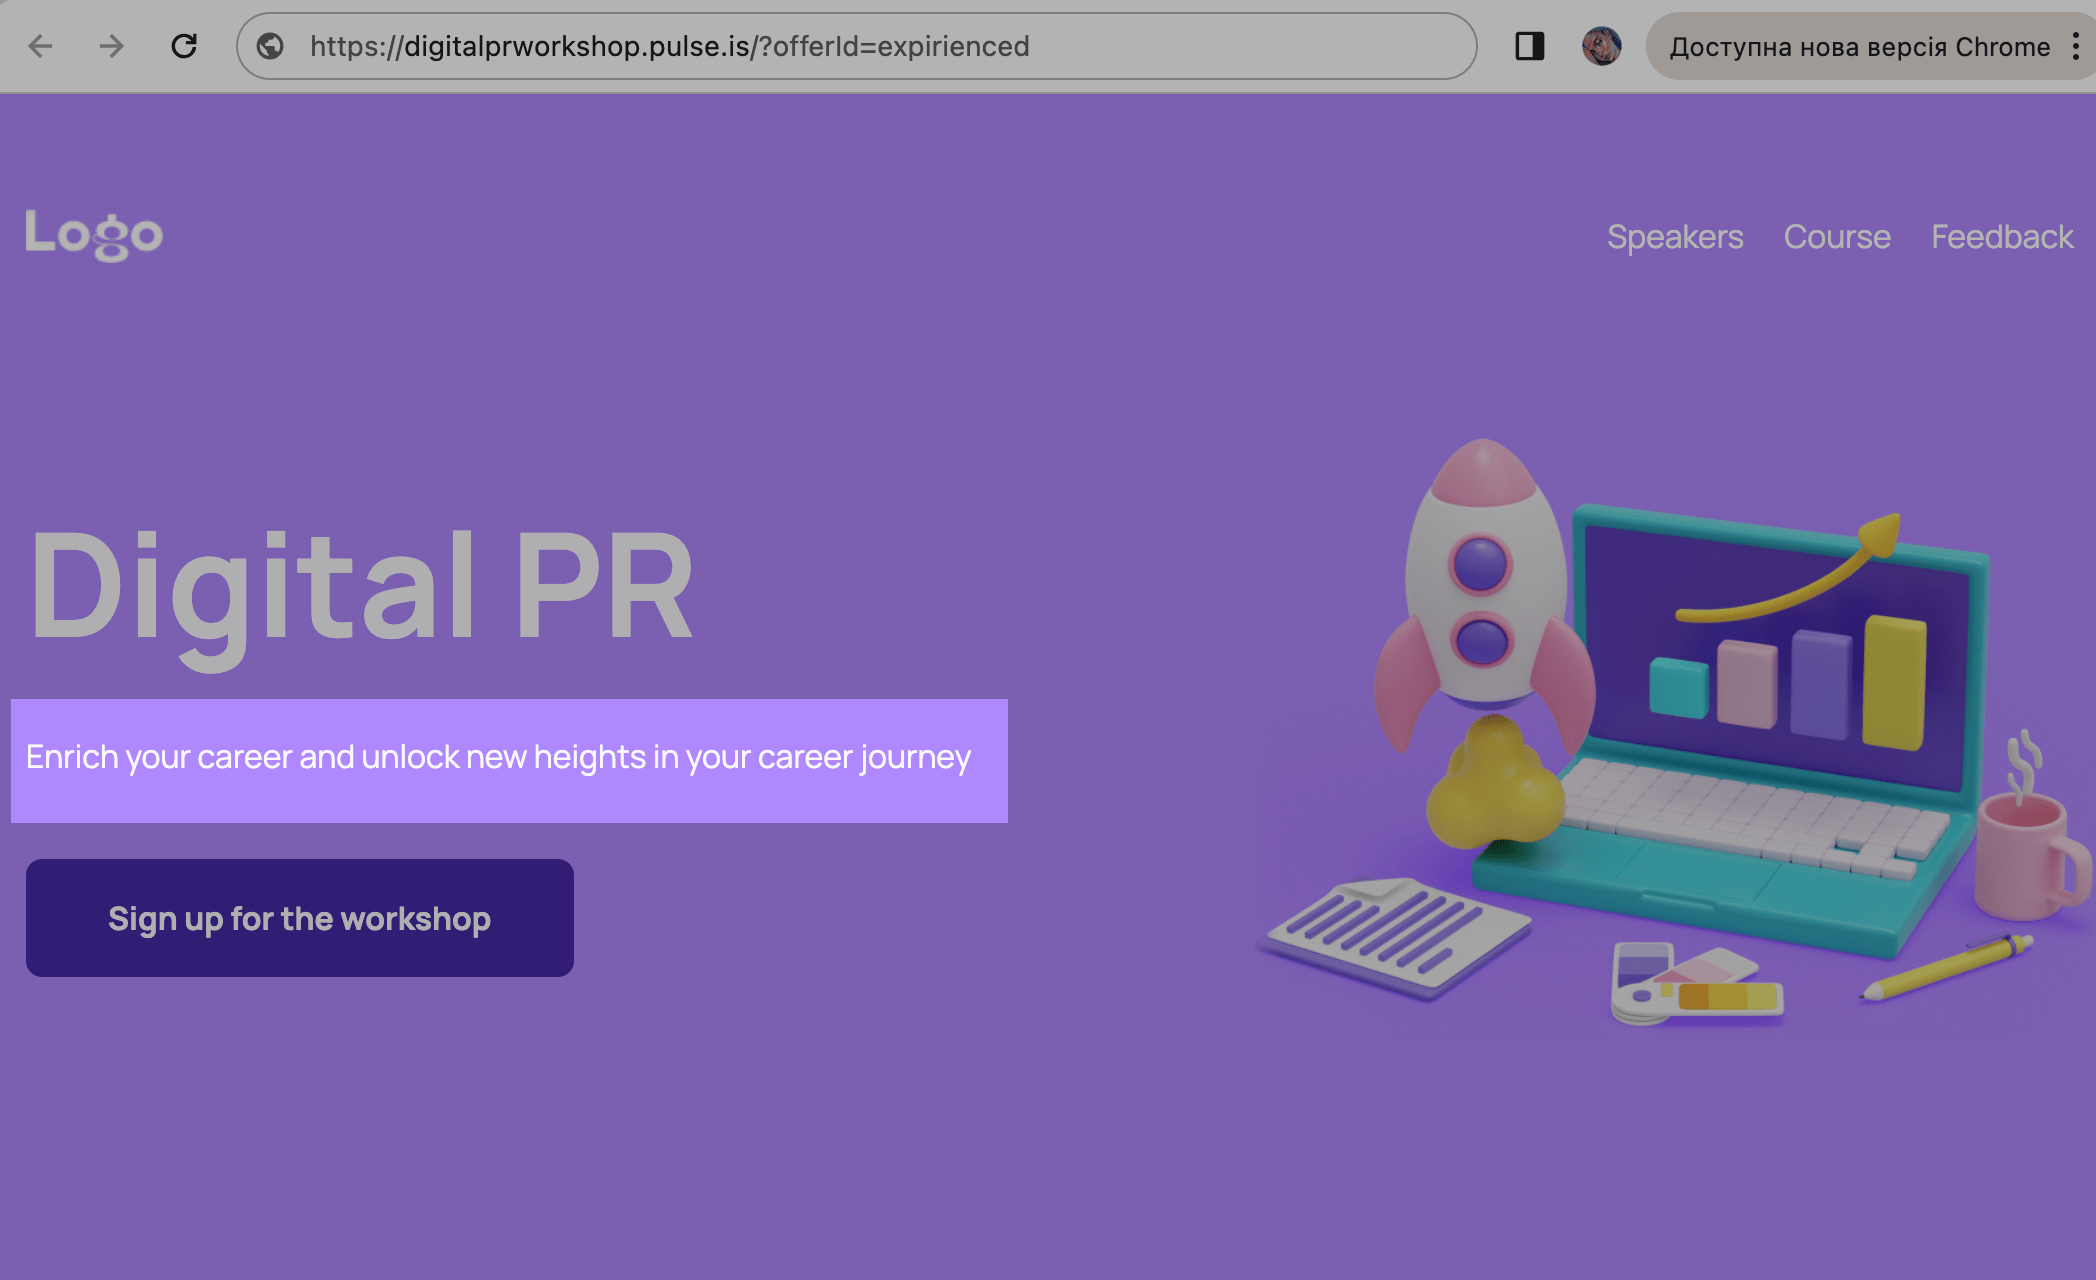Image resolution: width=2096 pixels, height=1280 pixels.
Task: Open the Speakers navigation link
Action: tap(1675, 237)
